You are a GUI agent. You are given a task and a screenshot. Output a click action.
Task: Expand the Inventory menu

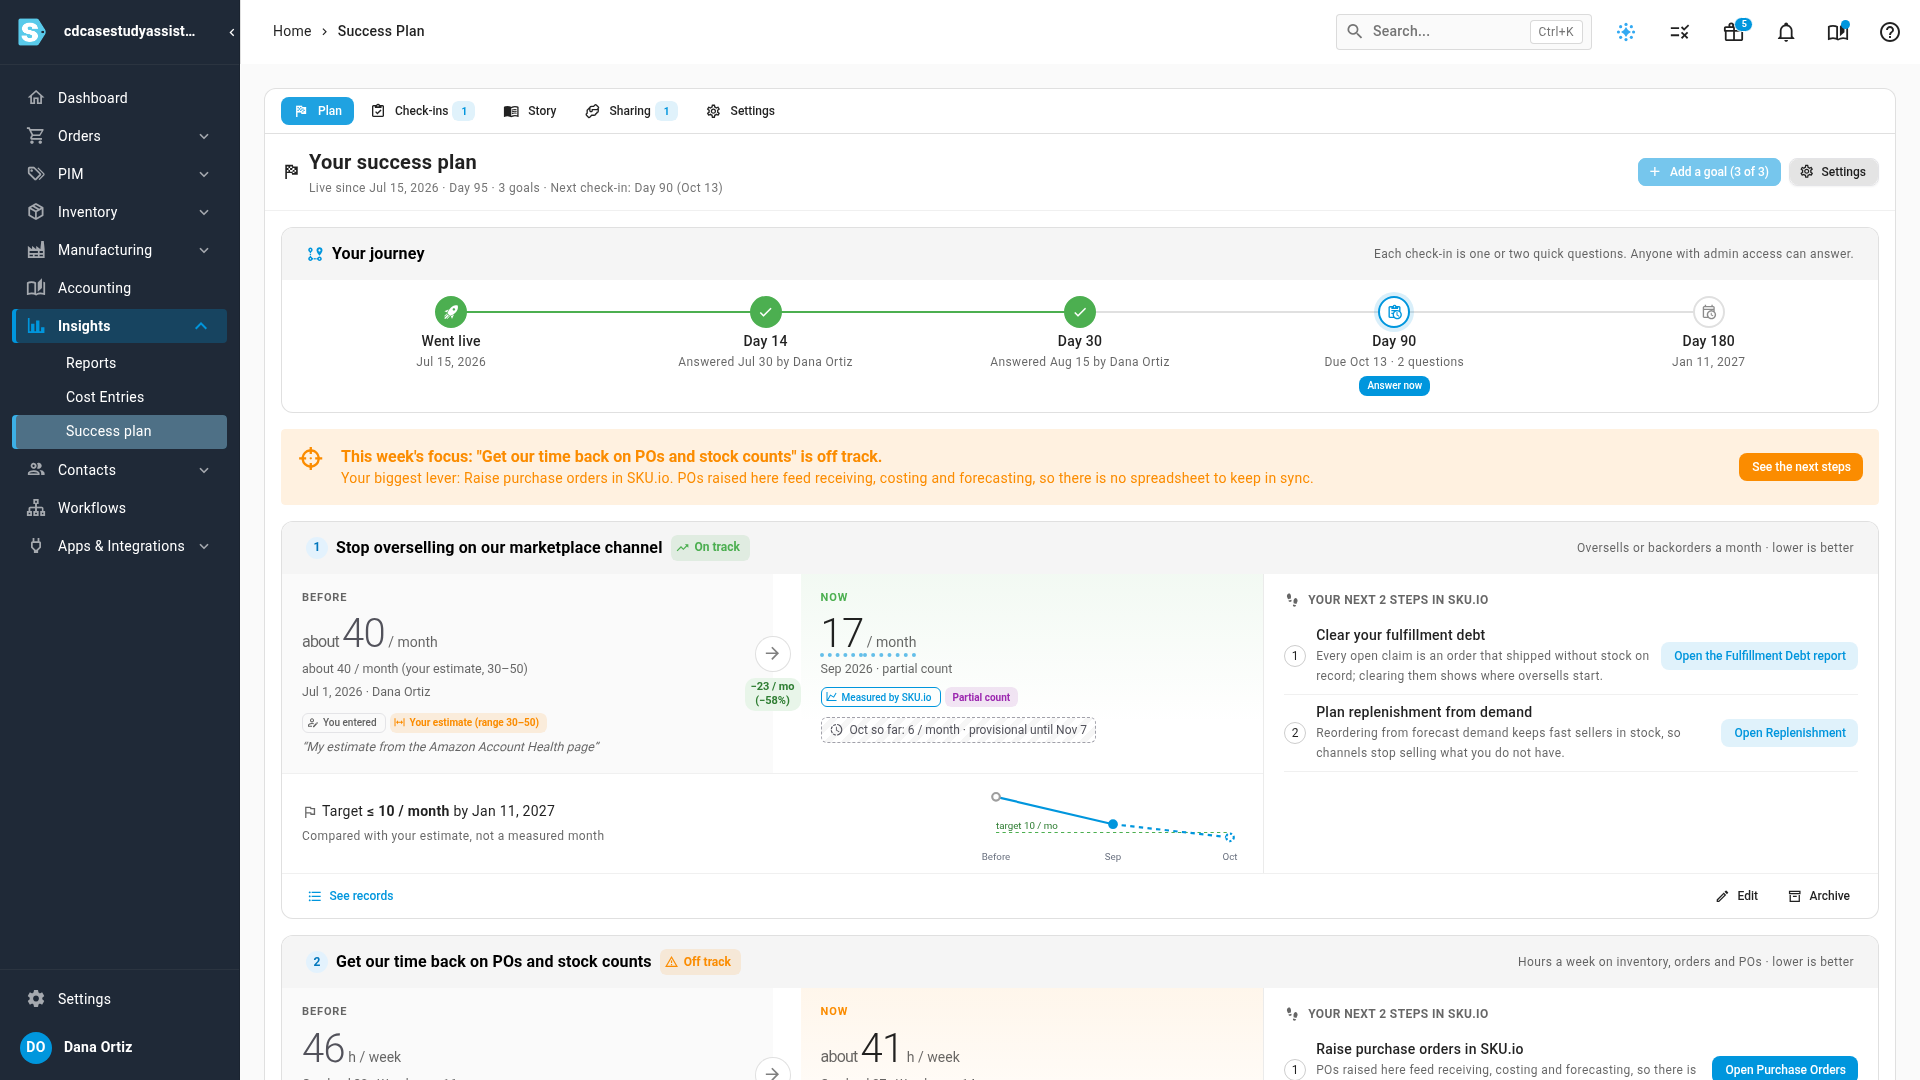click(x=204, y=212)
